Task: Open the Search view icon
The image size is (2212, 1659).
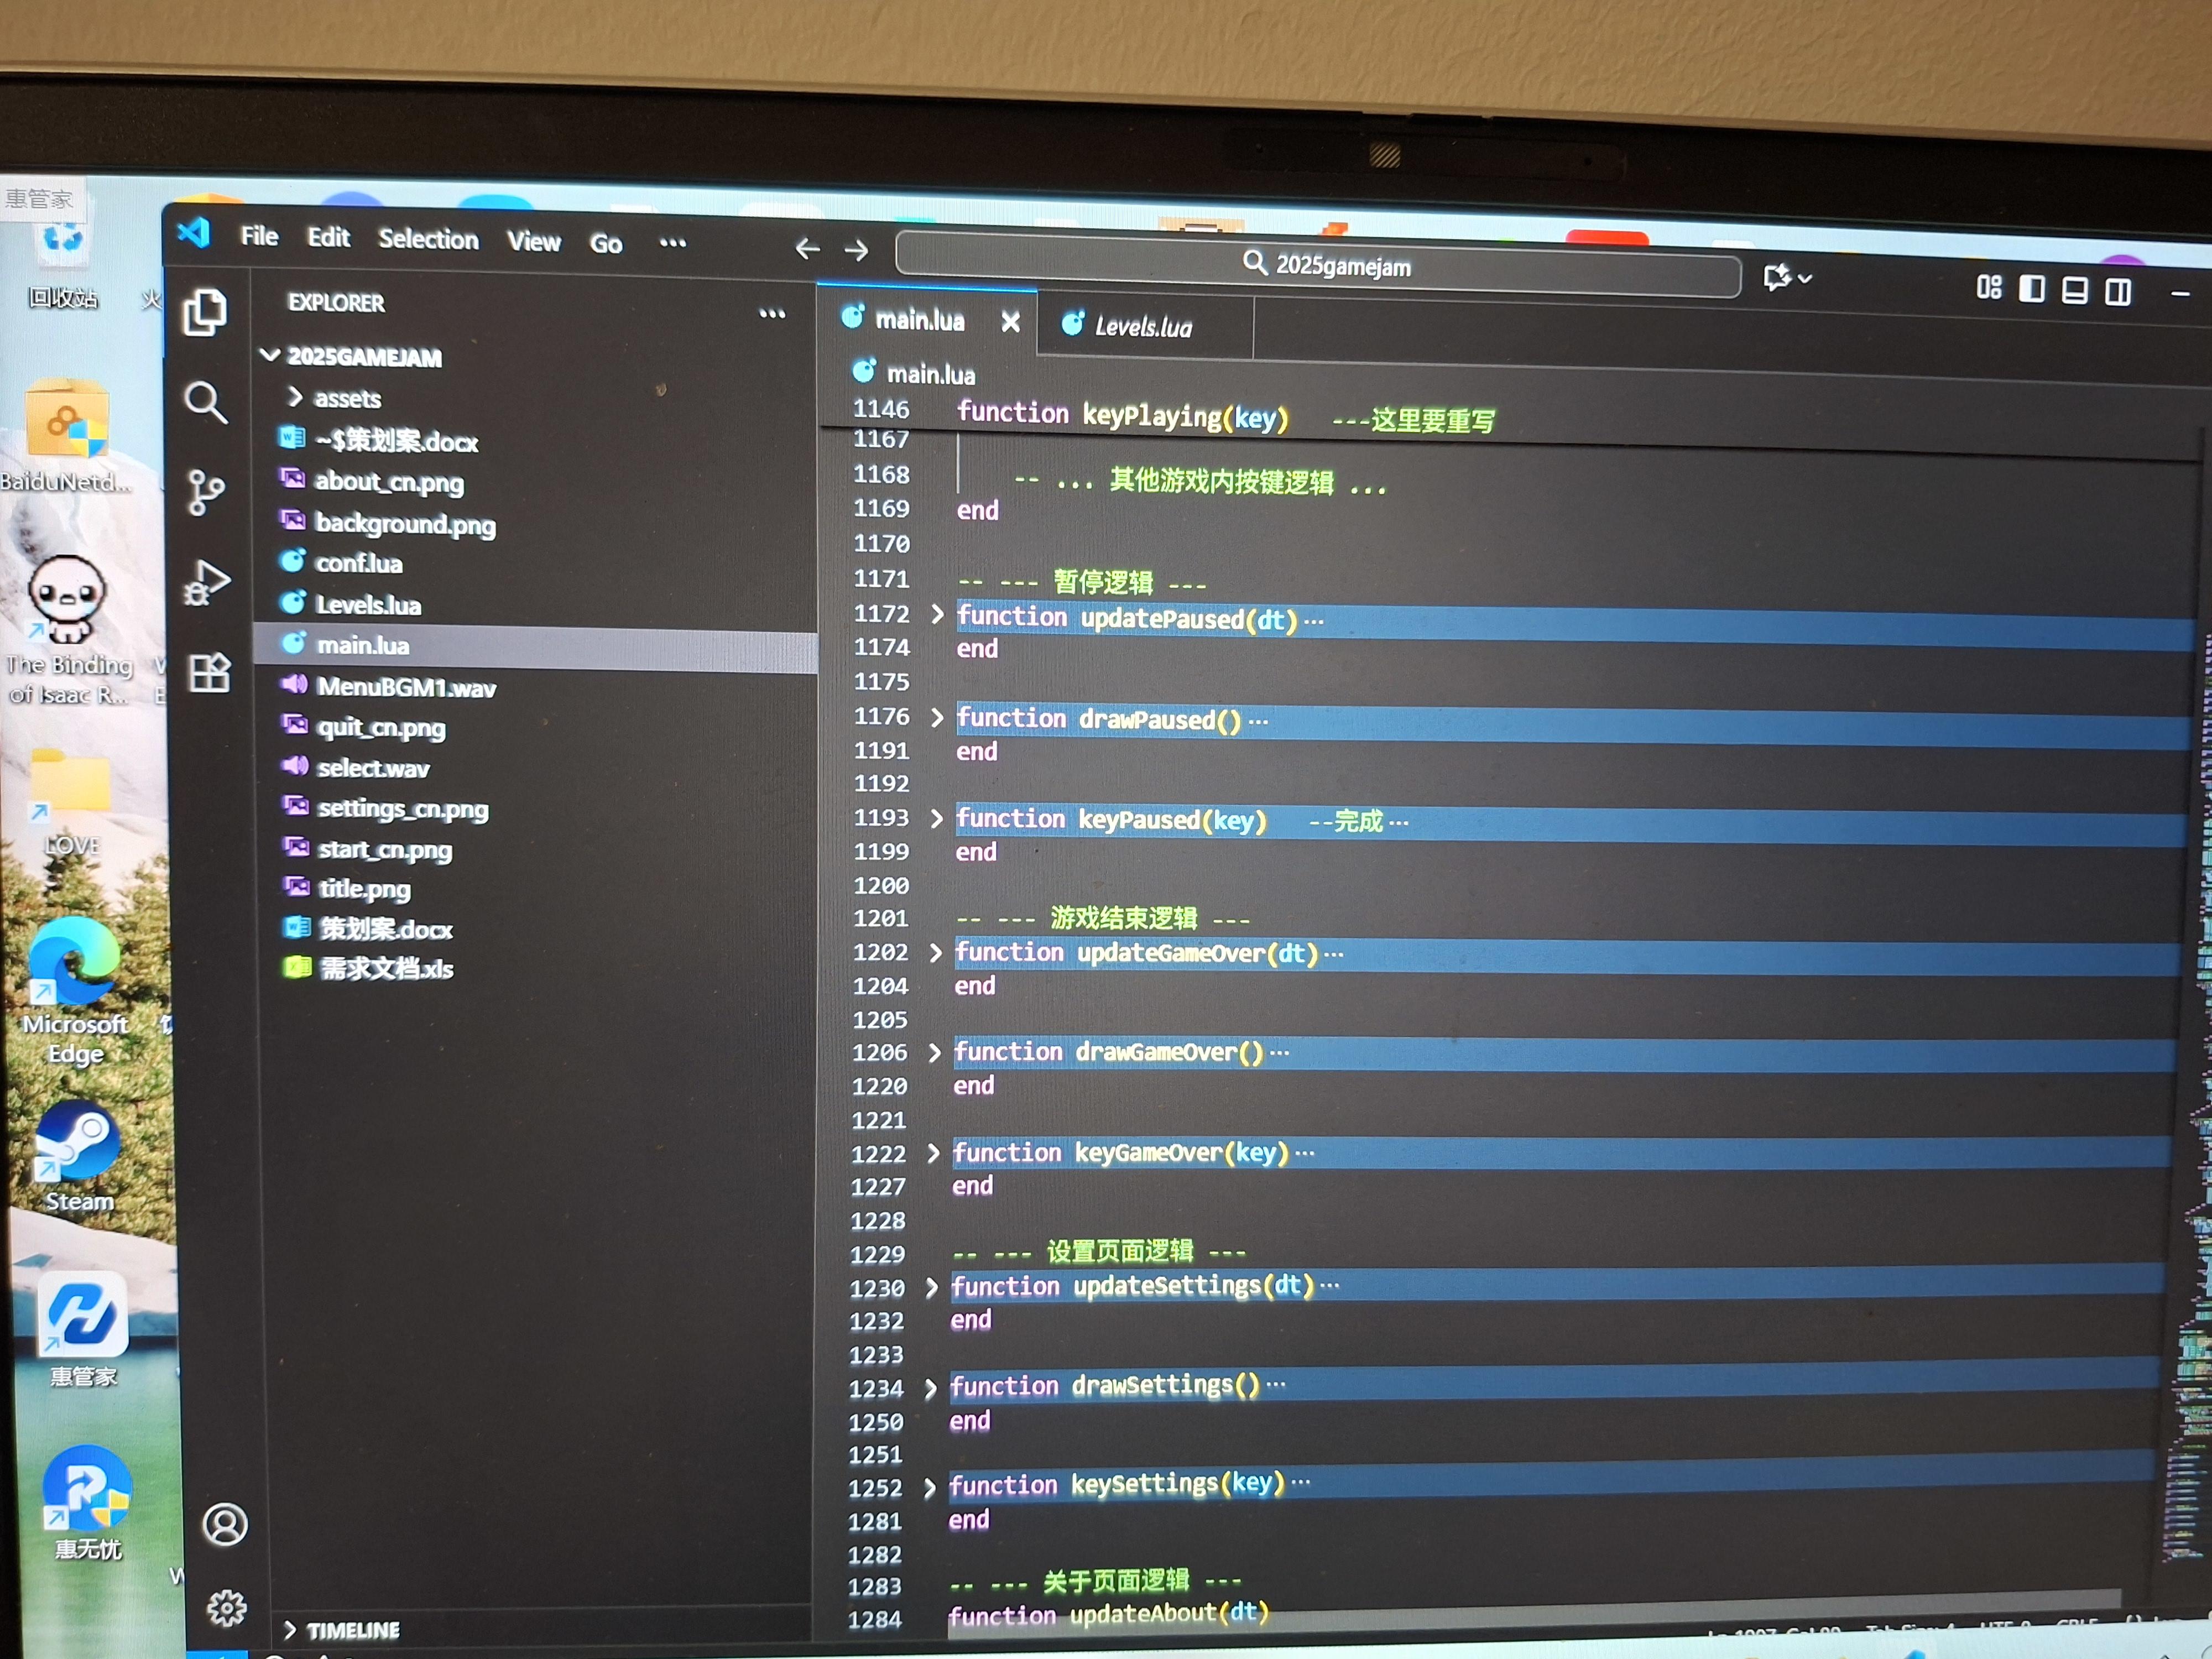Action: pos(206,402)
